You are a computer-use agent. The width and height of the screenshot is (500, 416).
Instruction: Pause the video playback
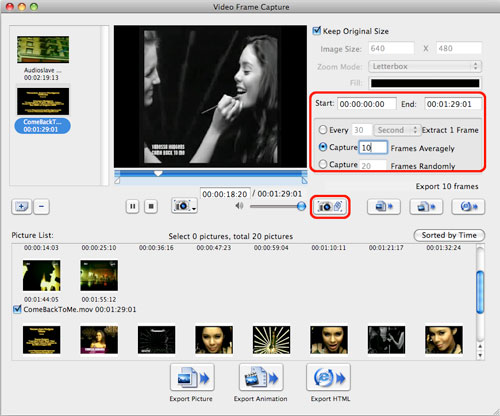(132, 207)
